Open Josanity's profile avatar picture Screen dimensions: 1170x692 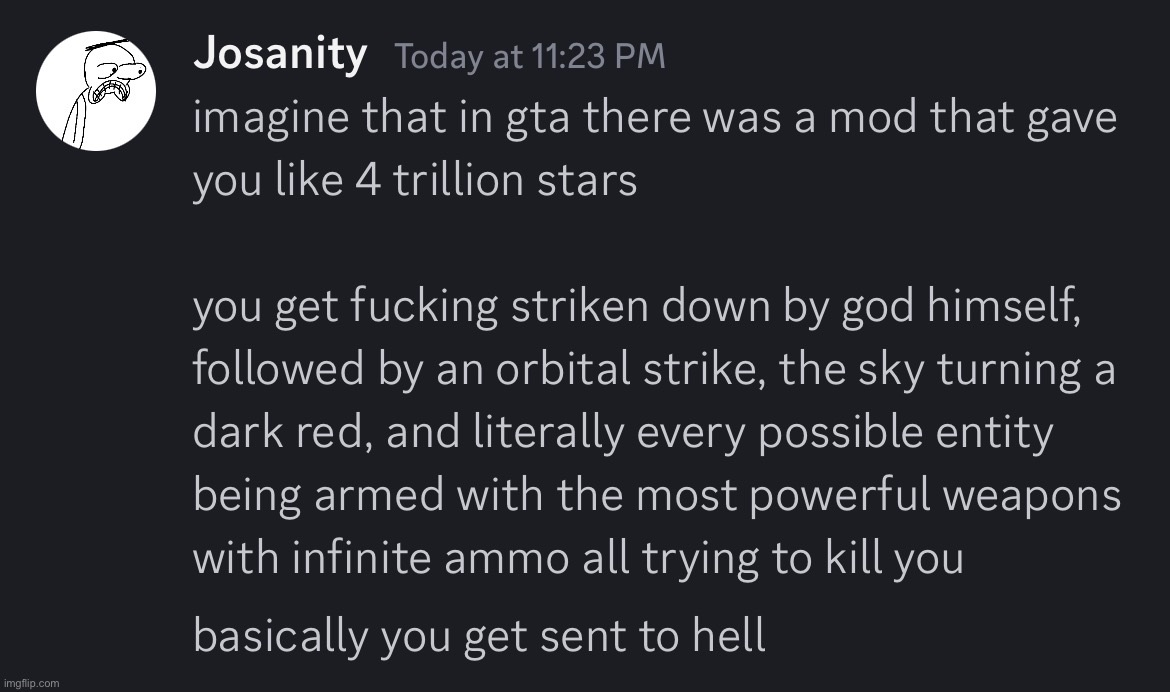click(x=96, y=90)
